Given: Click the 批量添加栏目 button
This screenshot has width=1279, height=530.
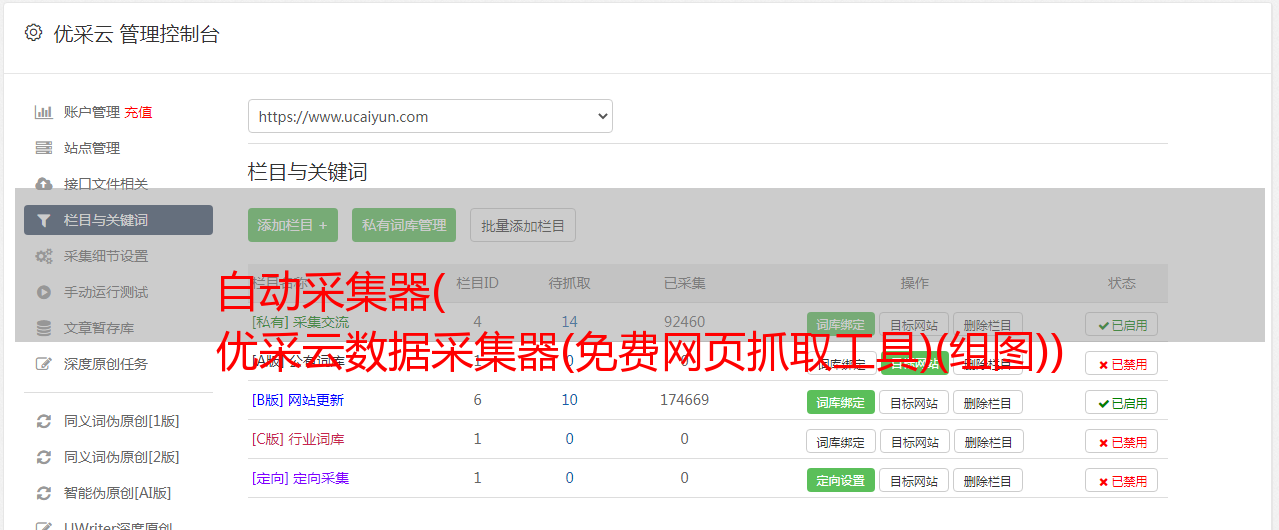Looking at the screenshot, I should click(x=523, y=225).
